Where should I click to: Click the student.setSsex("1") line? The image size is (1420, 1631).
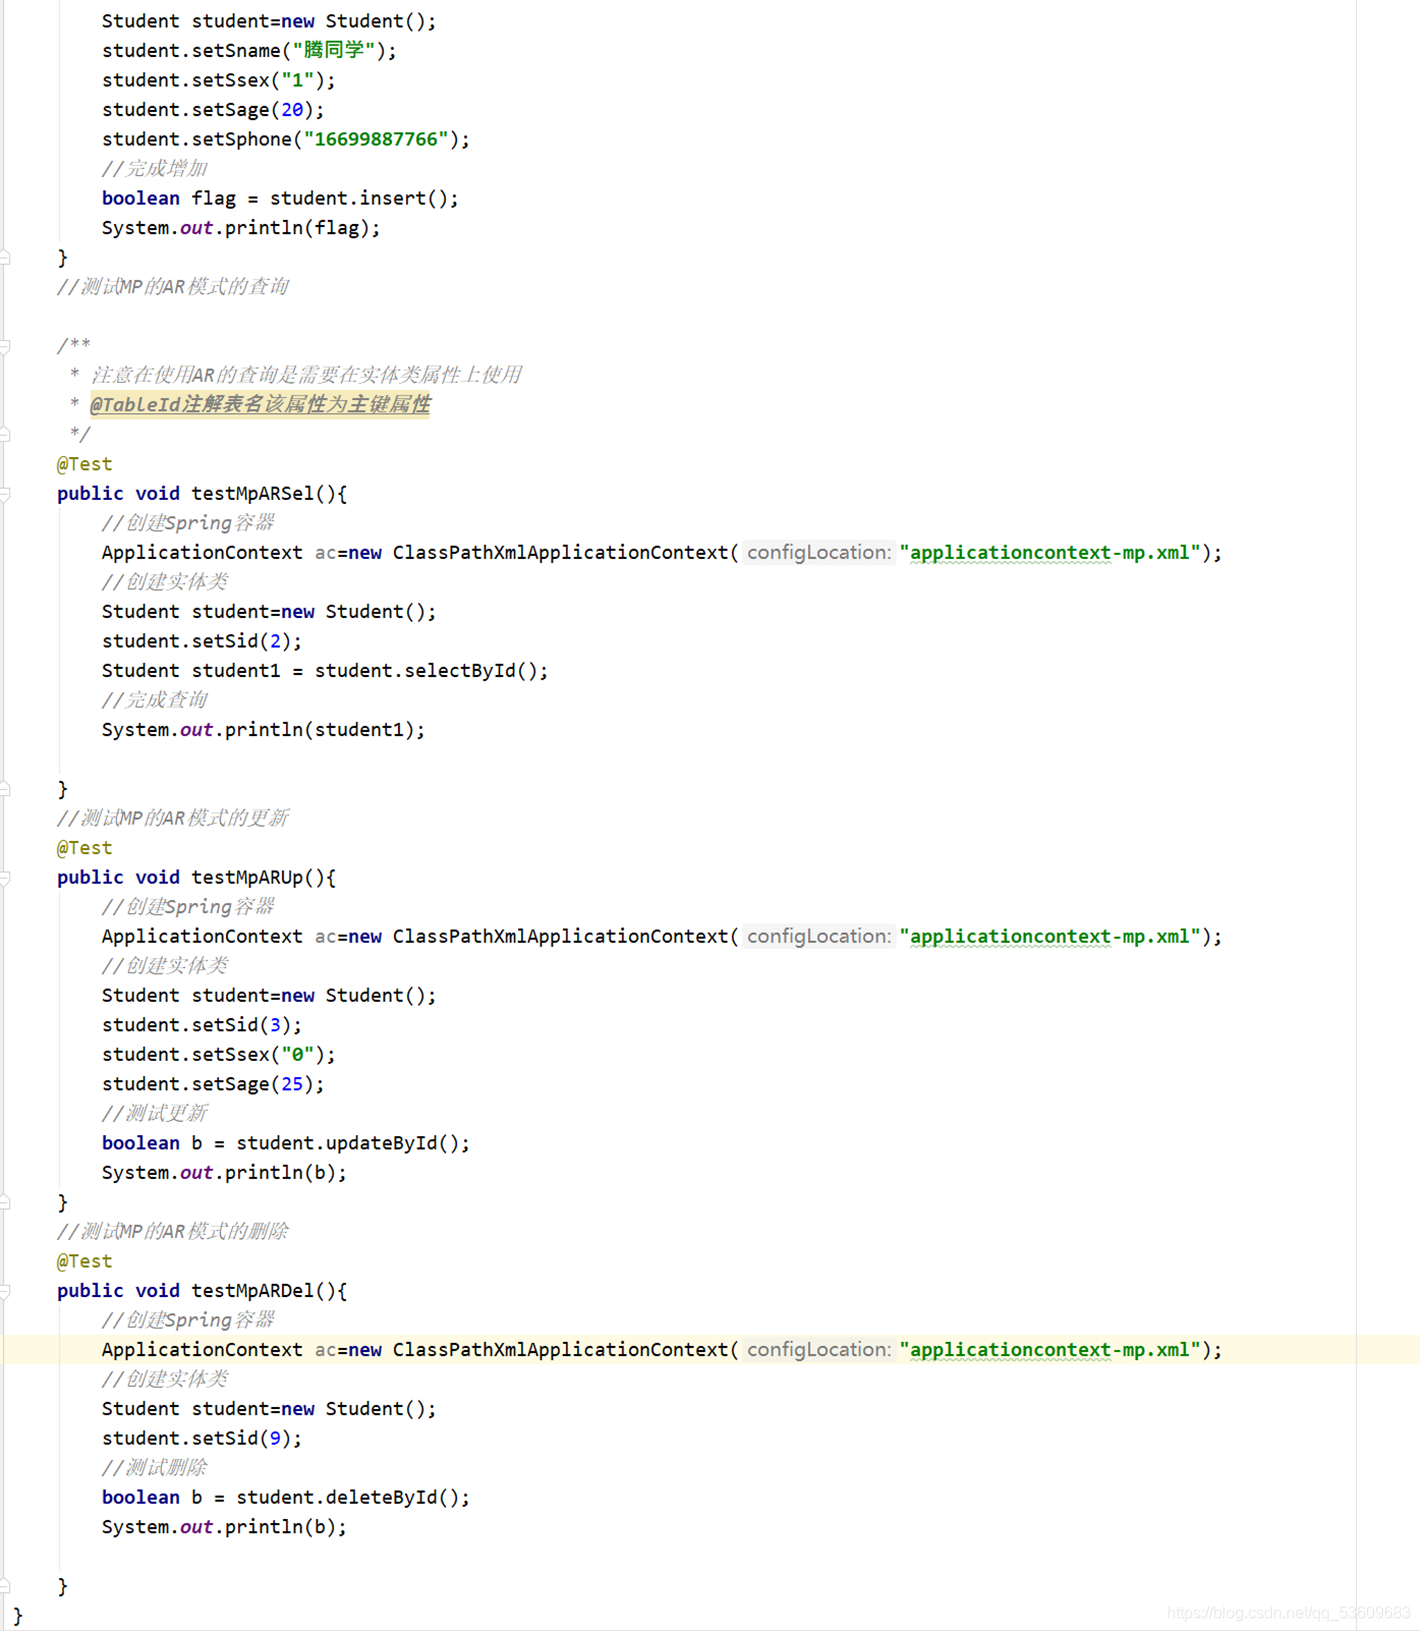tap(218, 80)
